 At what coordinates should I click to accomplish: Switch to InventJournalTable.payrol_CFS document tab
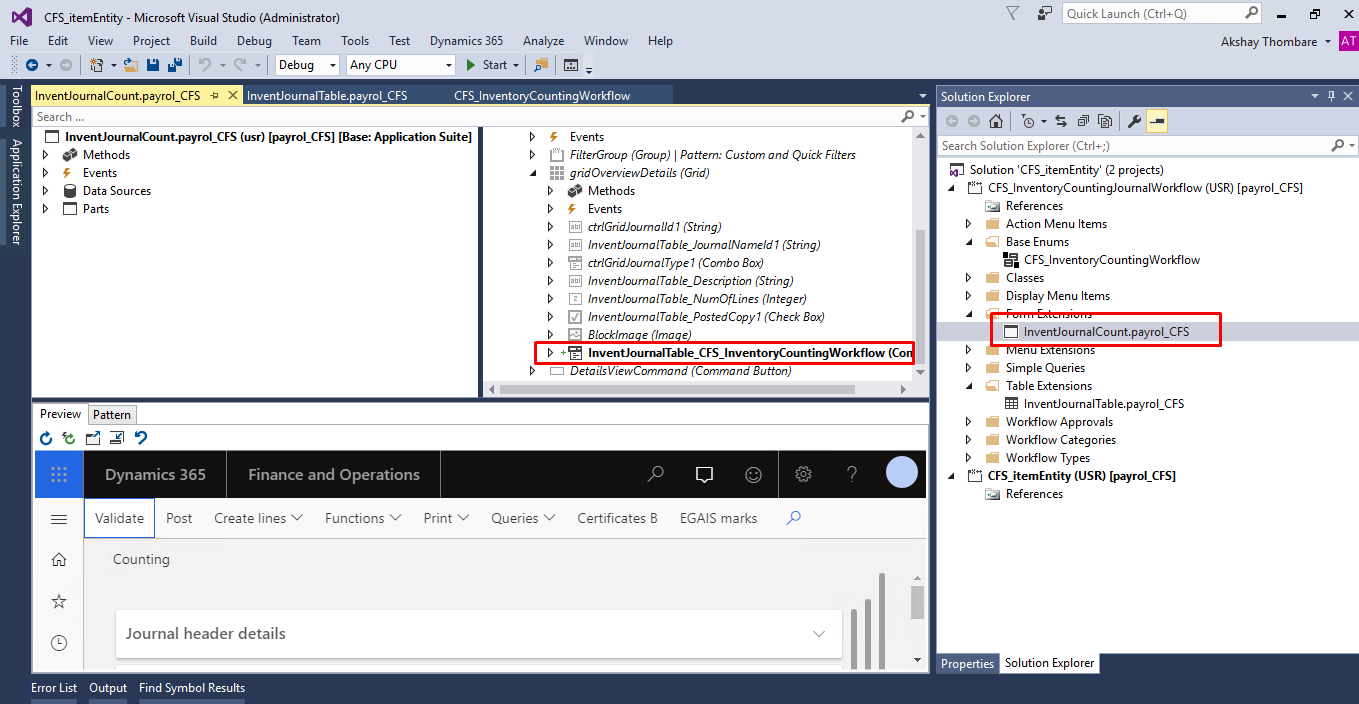click(327, 96)
